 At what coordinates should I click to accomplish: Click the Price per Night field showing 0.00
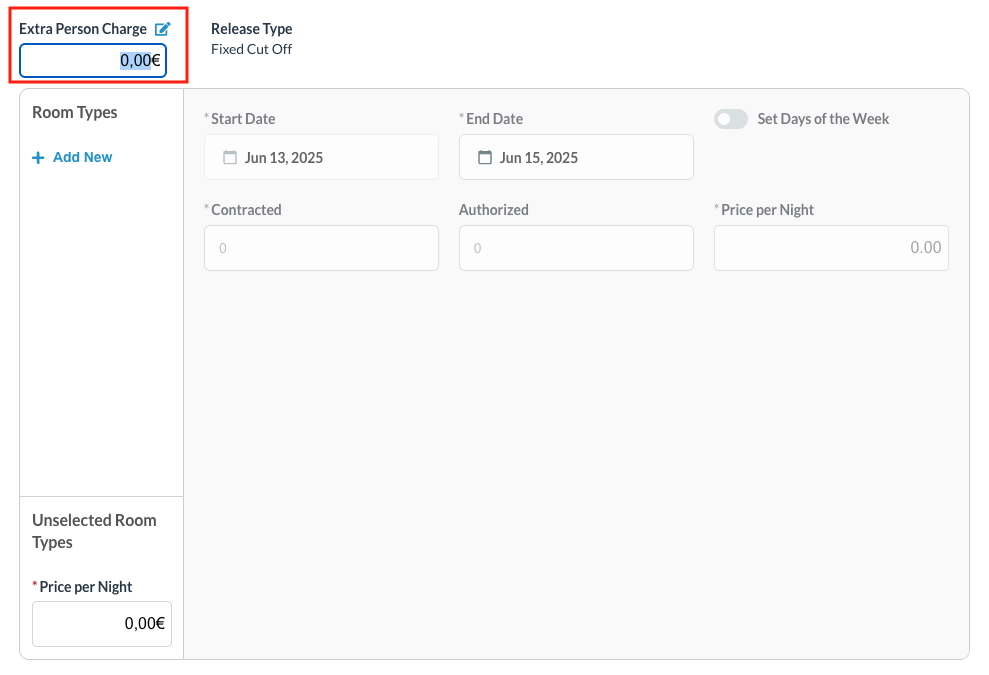831,248
